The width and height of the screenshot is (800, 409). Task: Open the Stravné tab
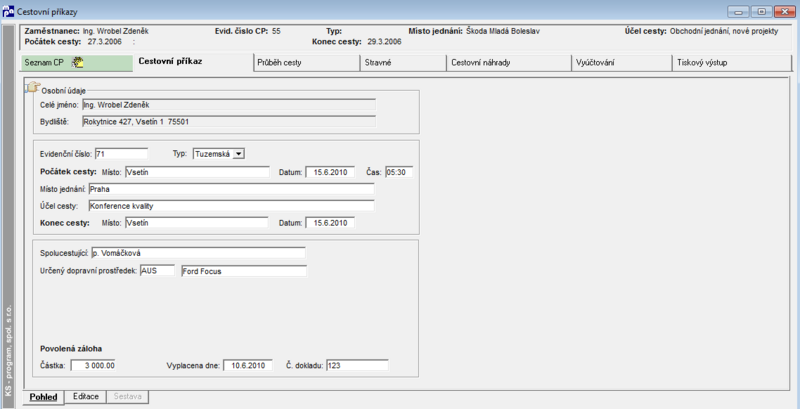[403, 63]
